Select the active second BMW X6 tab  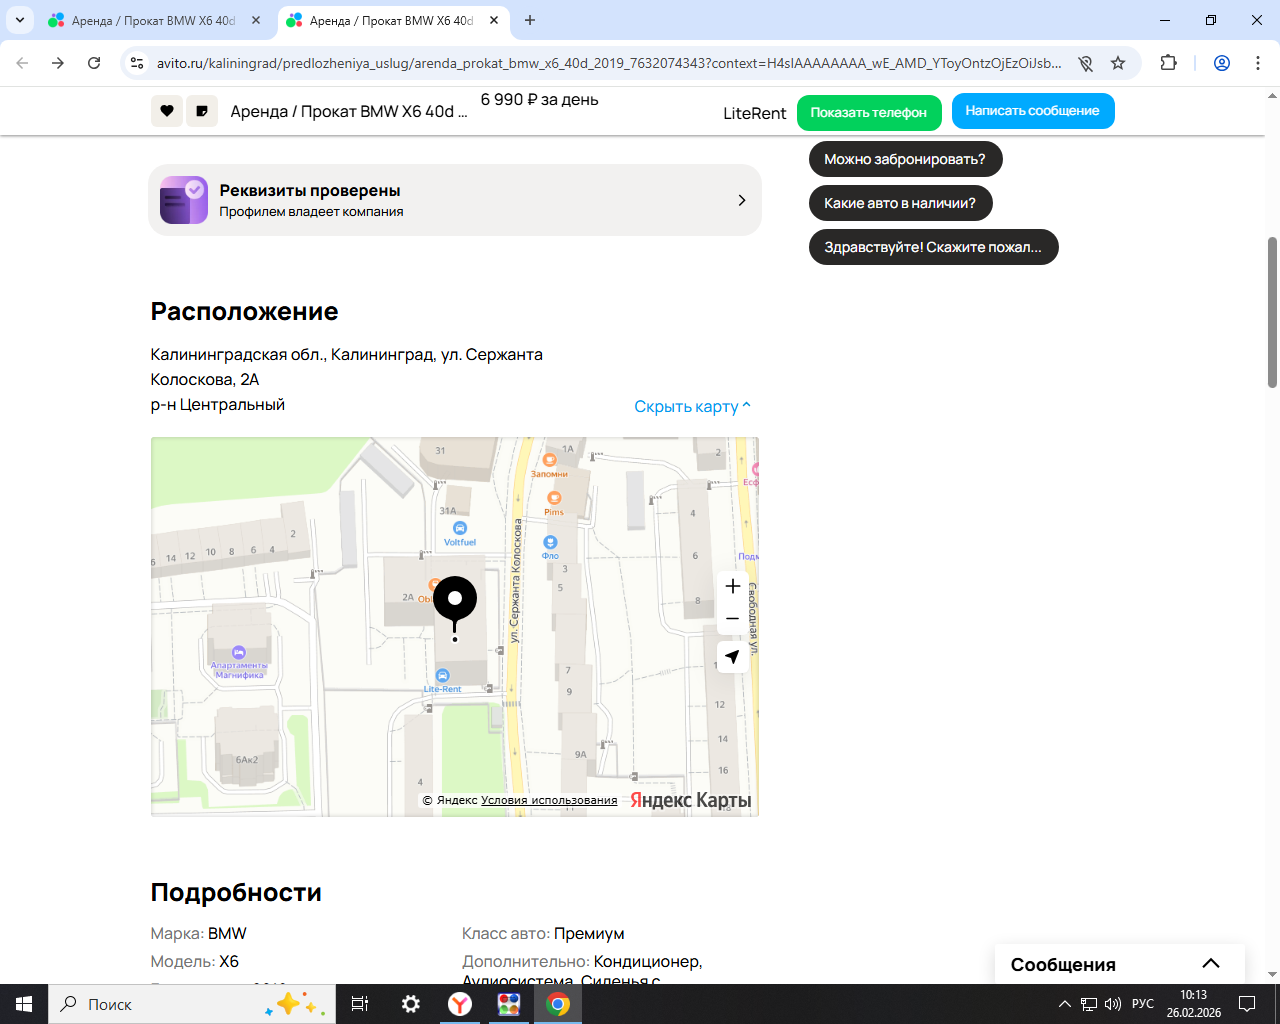[x=393, y=20]
